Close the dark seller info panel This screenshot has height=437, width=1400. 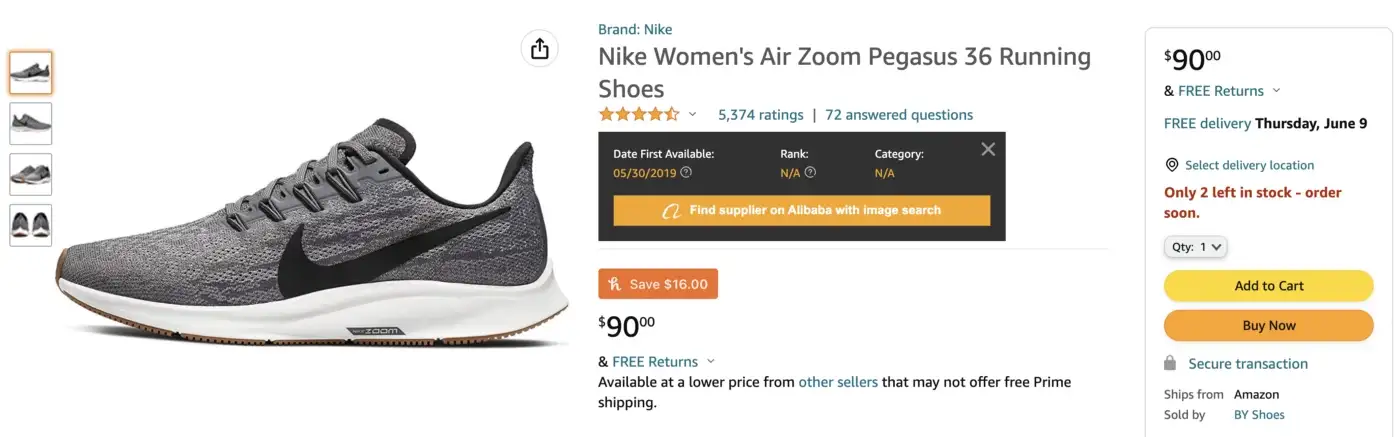click(x=988, y=150)
